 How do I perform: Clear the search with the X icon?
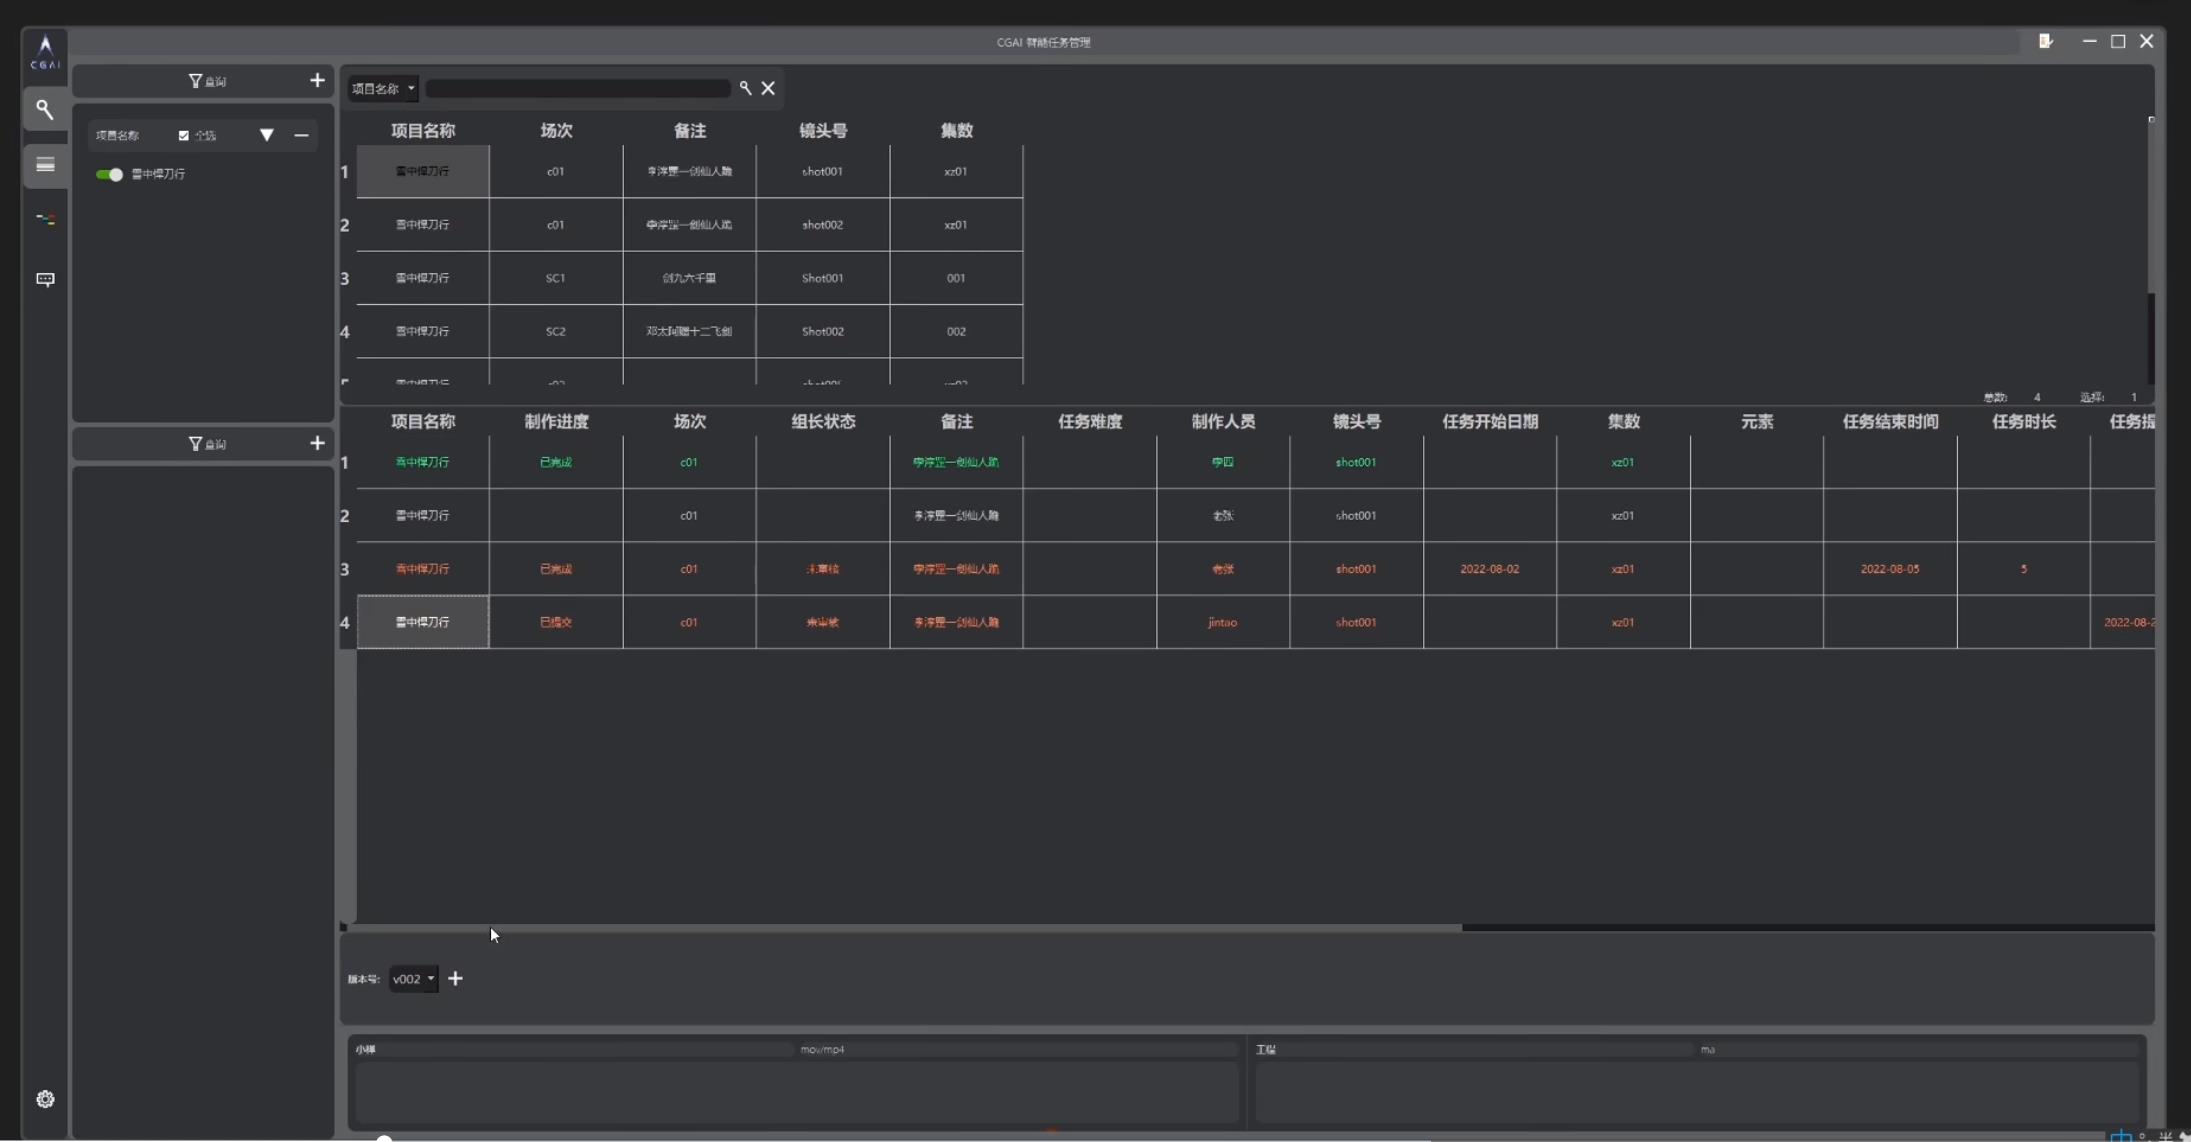768,88
